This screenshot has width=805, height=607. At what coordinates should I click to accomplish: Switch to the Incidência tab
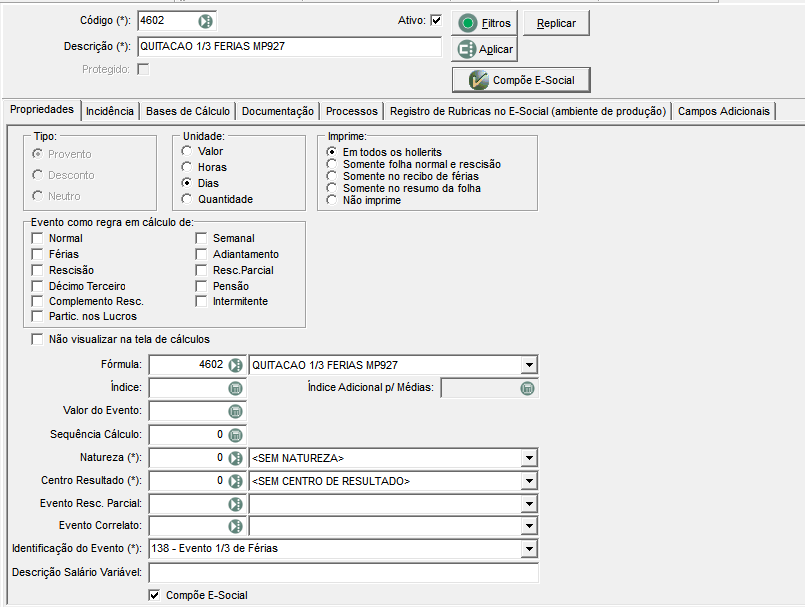[x=110, y=111]
